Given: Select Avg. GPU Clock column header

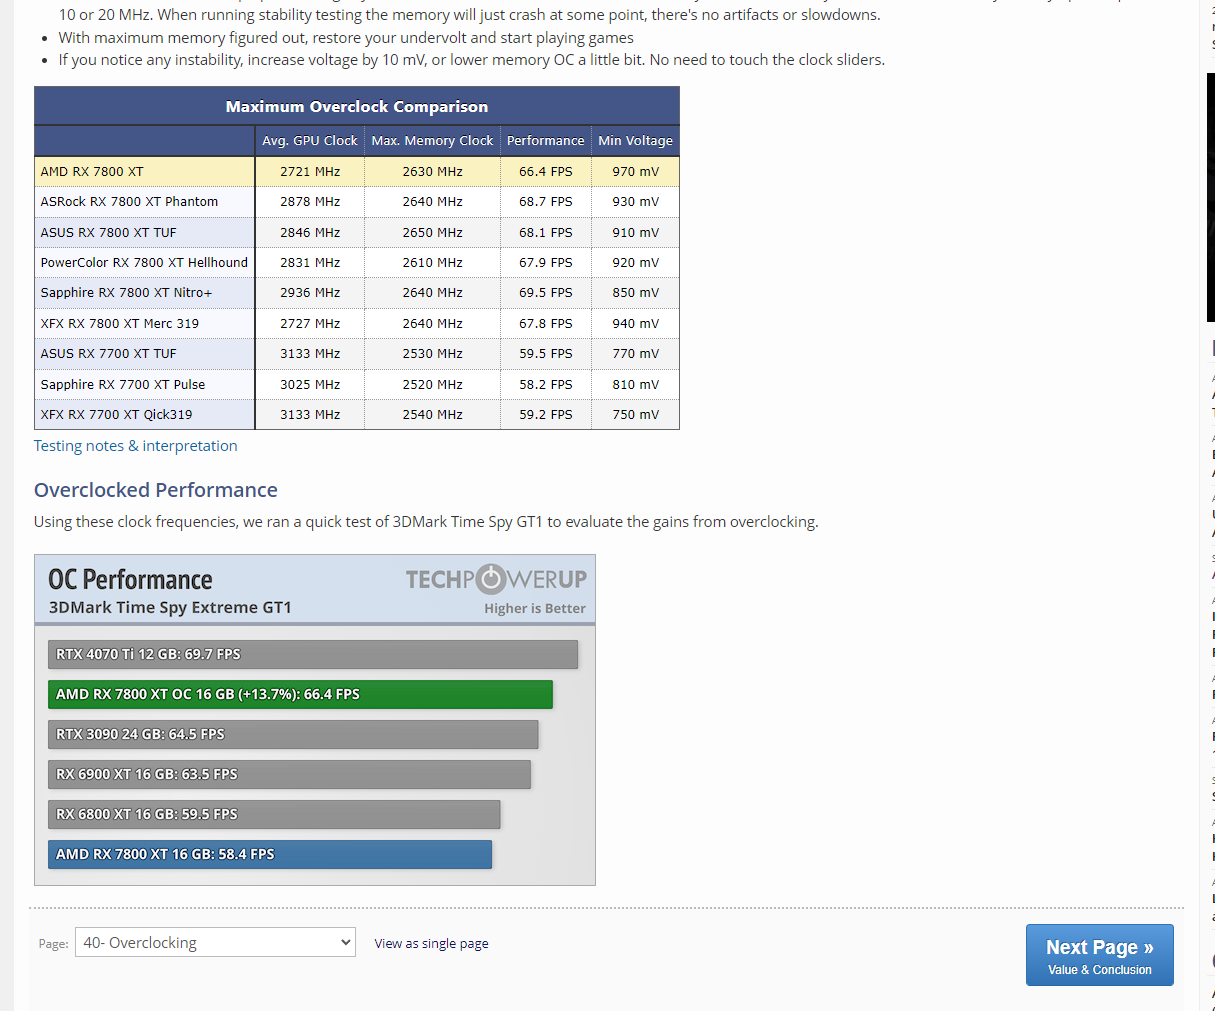Looking at the screenshot, I should tap(309, 141).
